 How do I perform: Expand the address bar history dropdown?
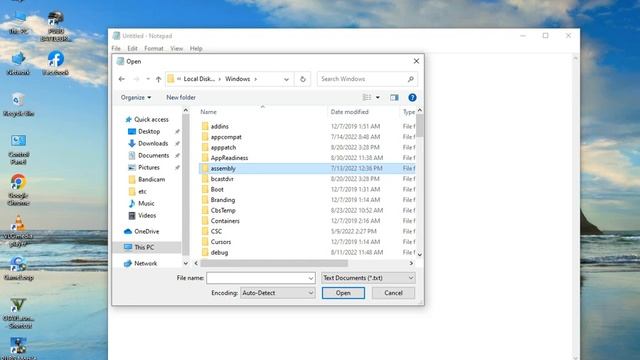(x=286, y=79)
